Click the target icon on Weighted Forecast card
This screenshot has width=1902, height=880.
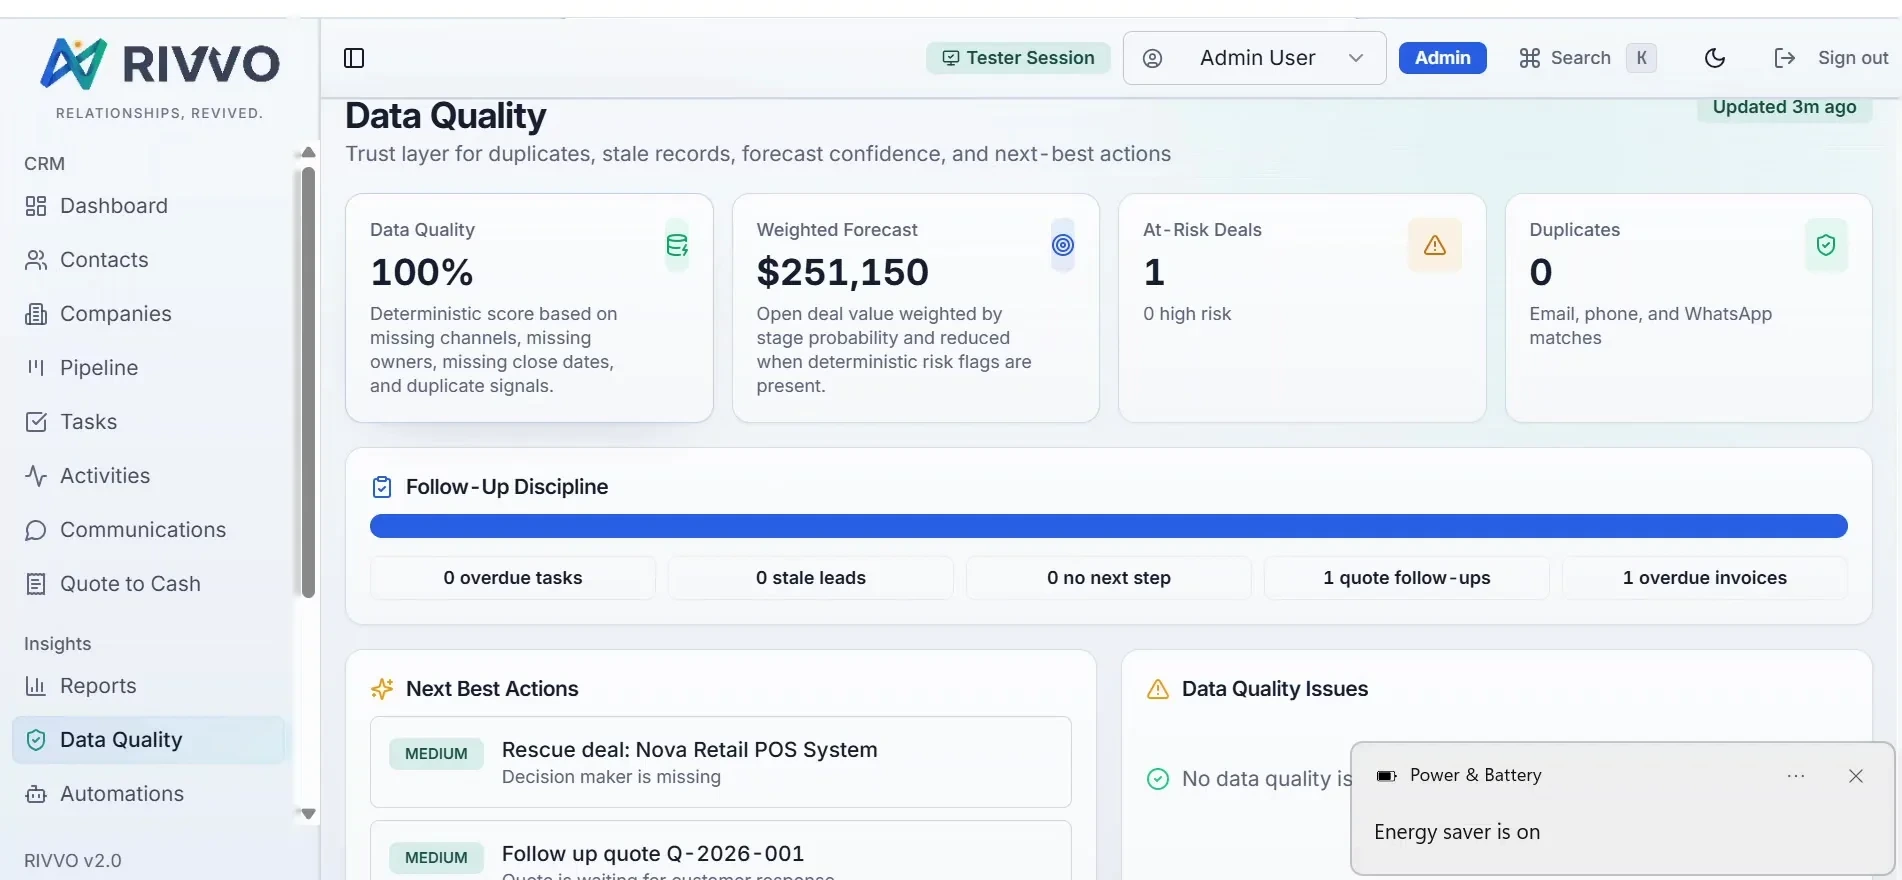[1063, 245]
